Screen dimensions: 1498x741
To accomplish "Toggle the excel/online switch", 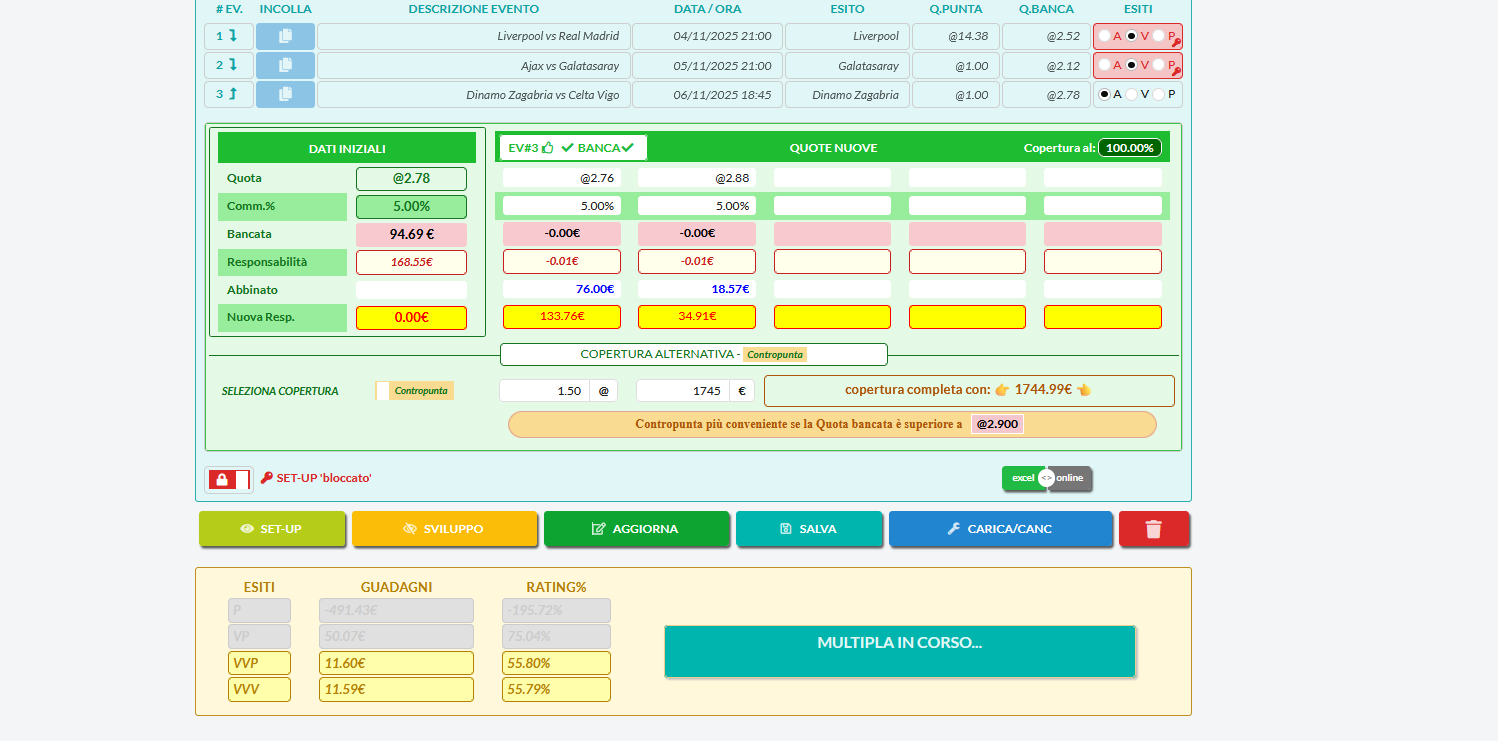I will pyautogui.click(x=1046, y=478).
